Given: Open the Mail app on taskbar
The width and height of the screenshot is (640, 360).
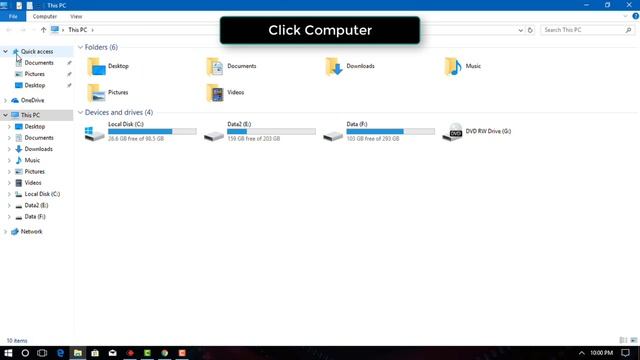Looking at the screenshot, I should click(x=113, y=353).
